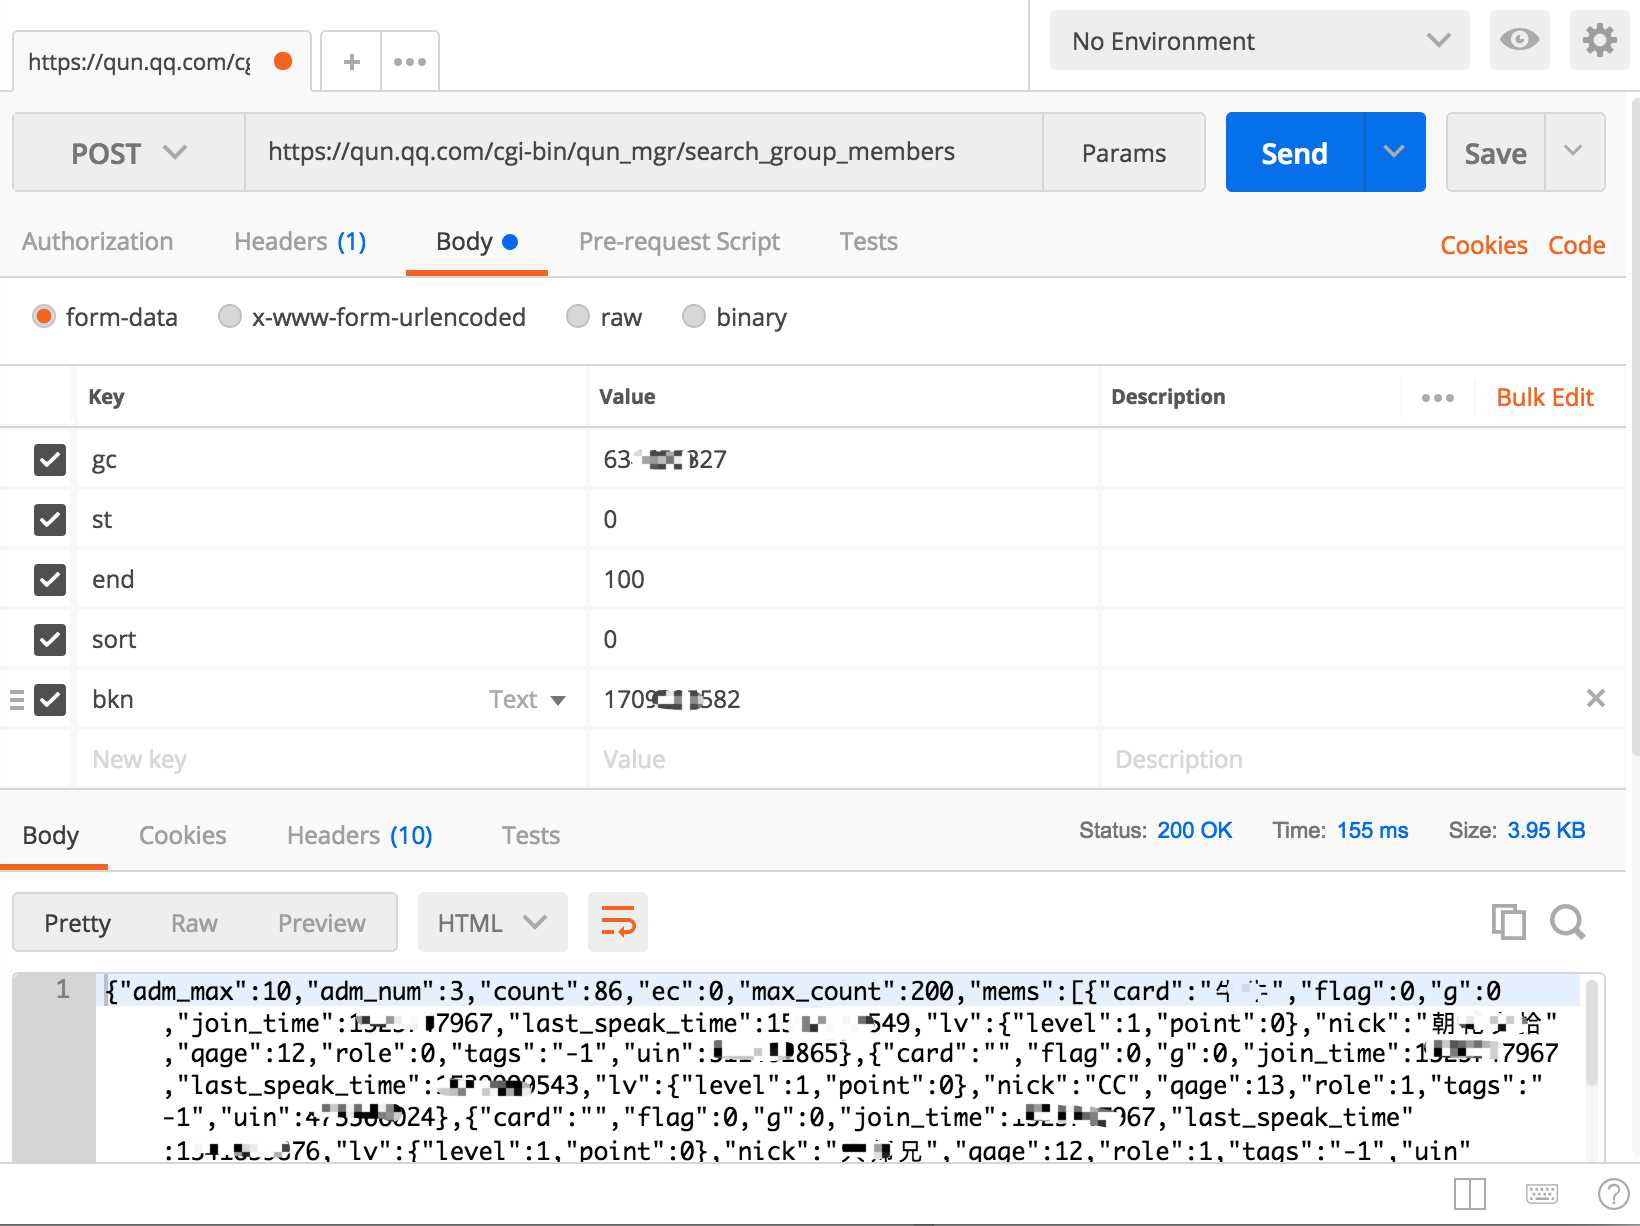Delete the bkn row with X icon
Viewport: 1640px width, 1226px height.
click(1596, 698)
